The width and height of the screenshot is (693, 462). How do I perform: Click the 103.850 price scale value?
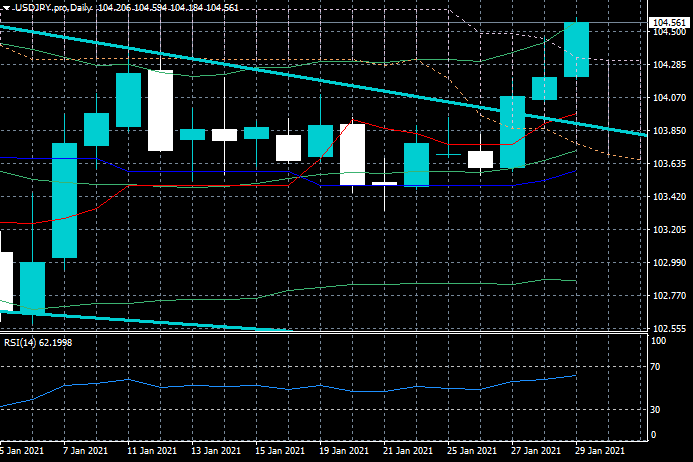(x=669, y=131)
